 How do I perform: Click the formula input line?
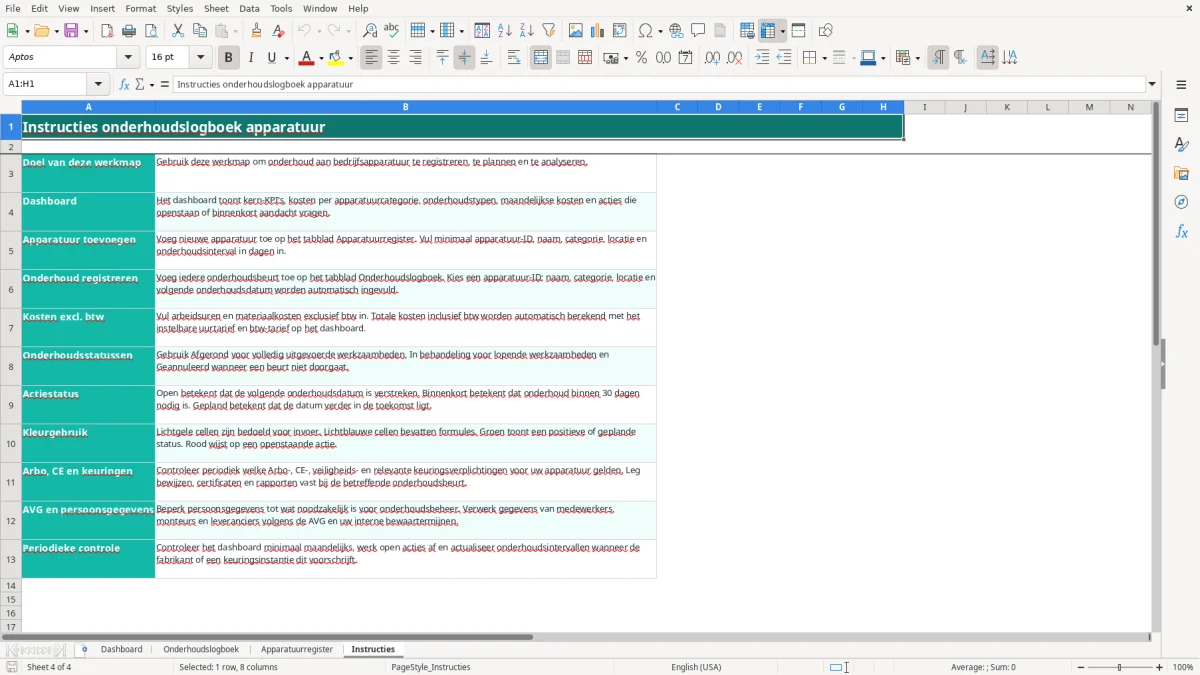[x=659, y=84]
